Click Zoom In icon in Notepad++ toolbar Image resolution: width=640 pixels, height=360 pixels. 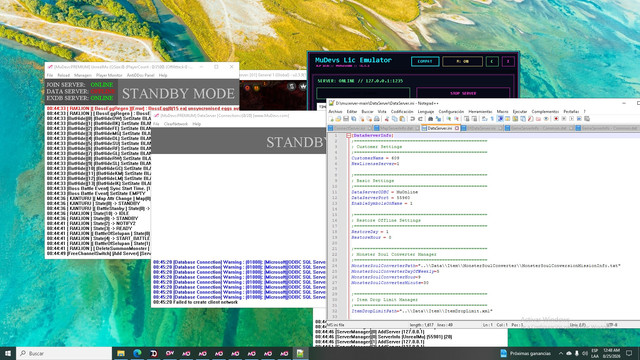click(x=448, y=119)
